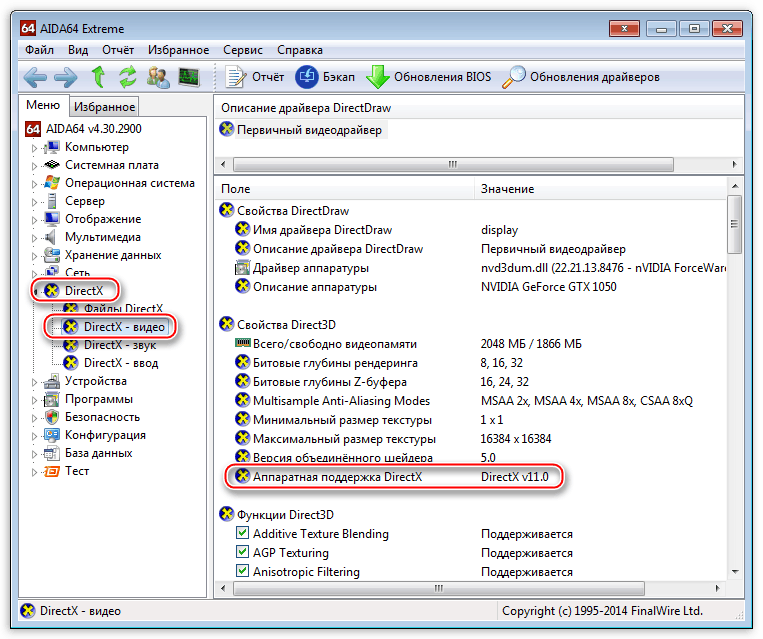Image resolution: width=763 pixels, height=639 pixels.
Task: Open the Файл menu
Action: [x=39, y=50]
